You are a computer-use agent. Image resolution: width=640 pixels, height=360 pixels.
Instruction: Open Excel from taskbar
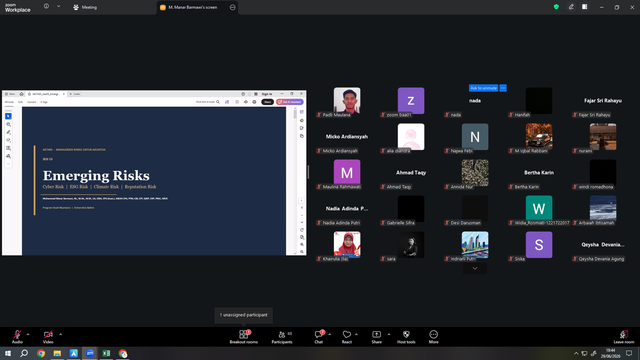click(x=106, y=353)
